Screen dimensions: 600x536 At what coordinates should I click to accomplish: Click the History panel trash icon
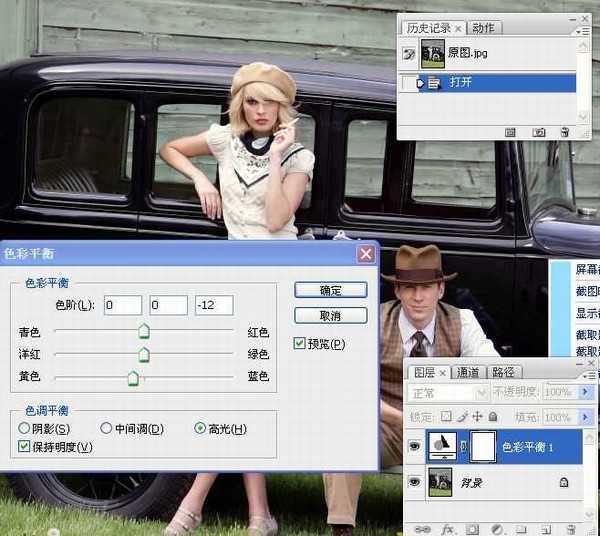pyautogui.click(x=564, y=132)
